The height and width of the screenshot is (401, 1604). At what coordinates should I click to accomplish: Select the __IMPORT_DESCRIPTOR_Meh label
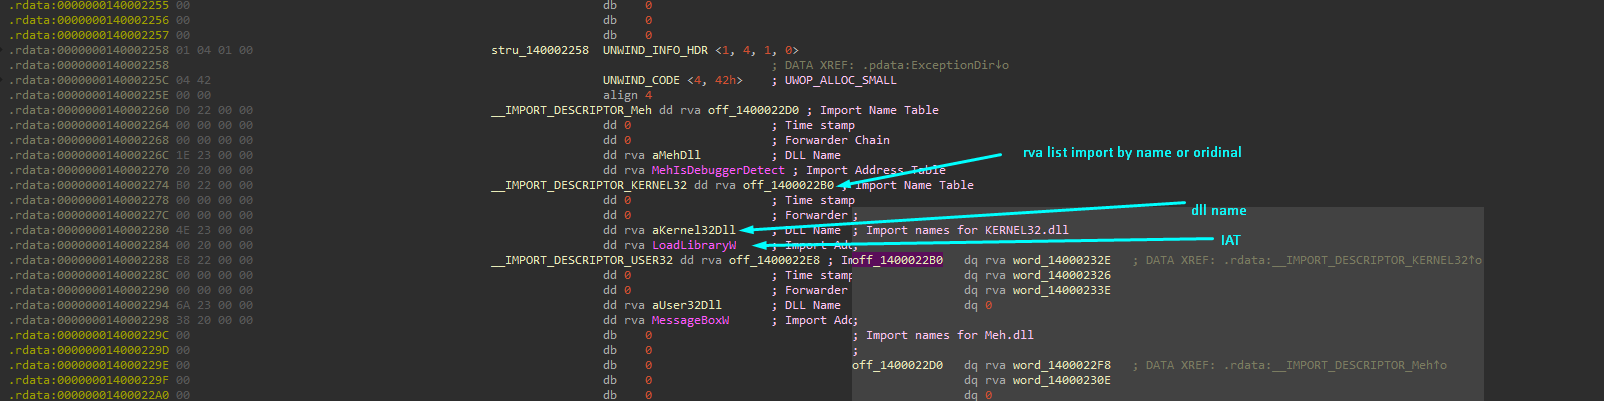pos(571,110)
